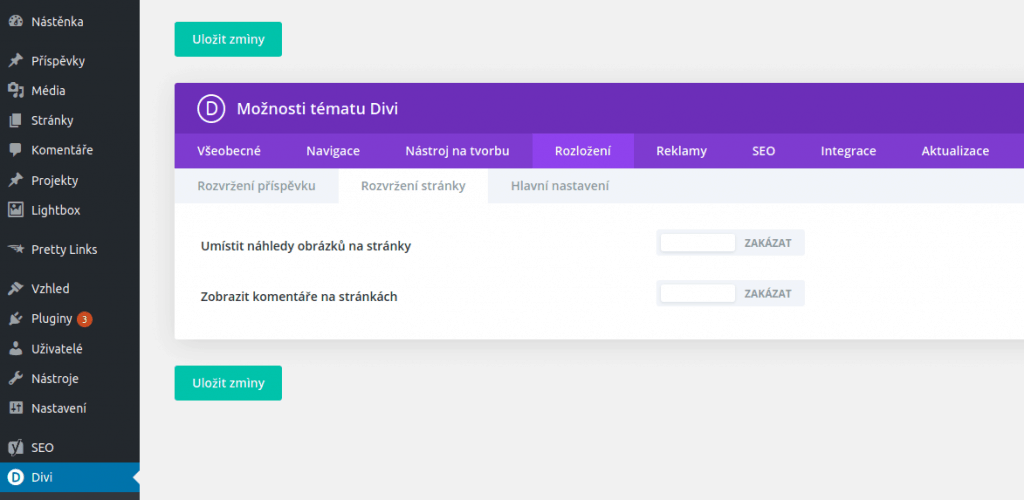Screen dimensions: 1024x500
Task: Open the Pluginy menu item
Action: [70, 319]
